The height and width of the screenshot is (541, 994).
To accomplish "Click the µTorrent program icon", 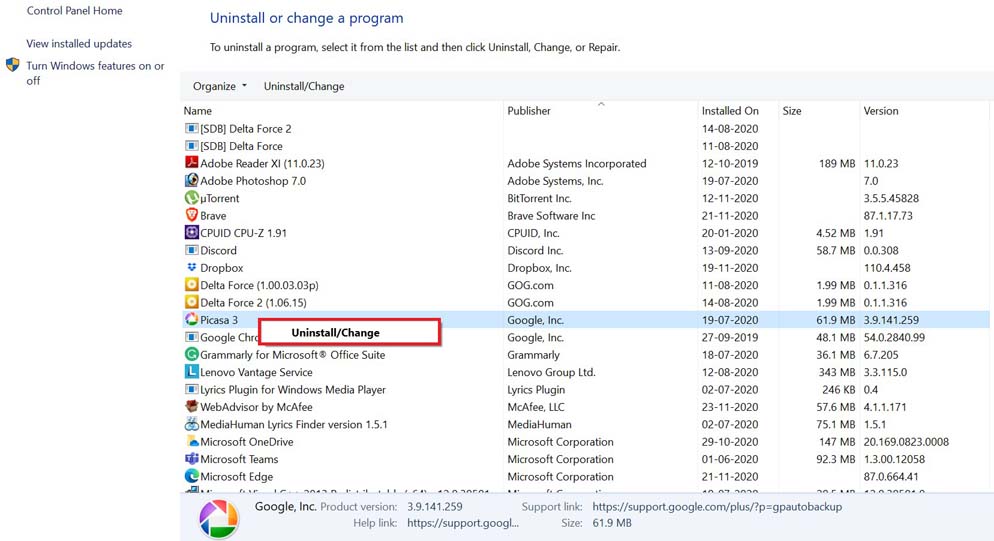I will click(x=191, y=198).
